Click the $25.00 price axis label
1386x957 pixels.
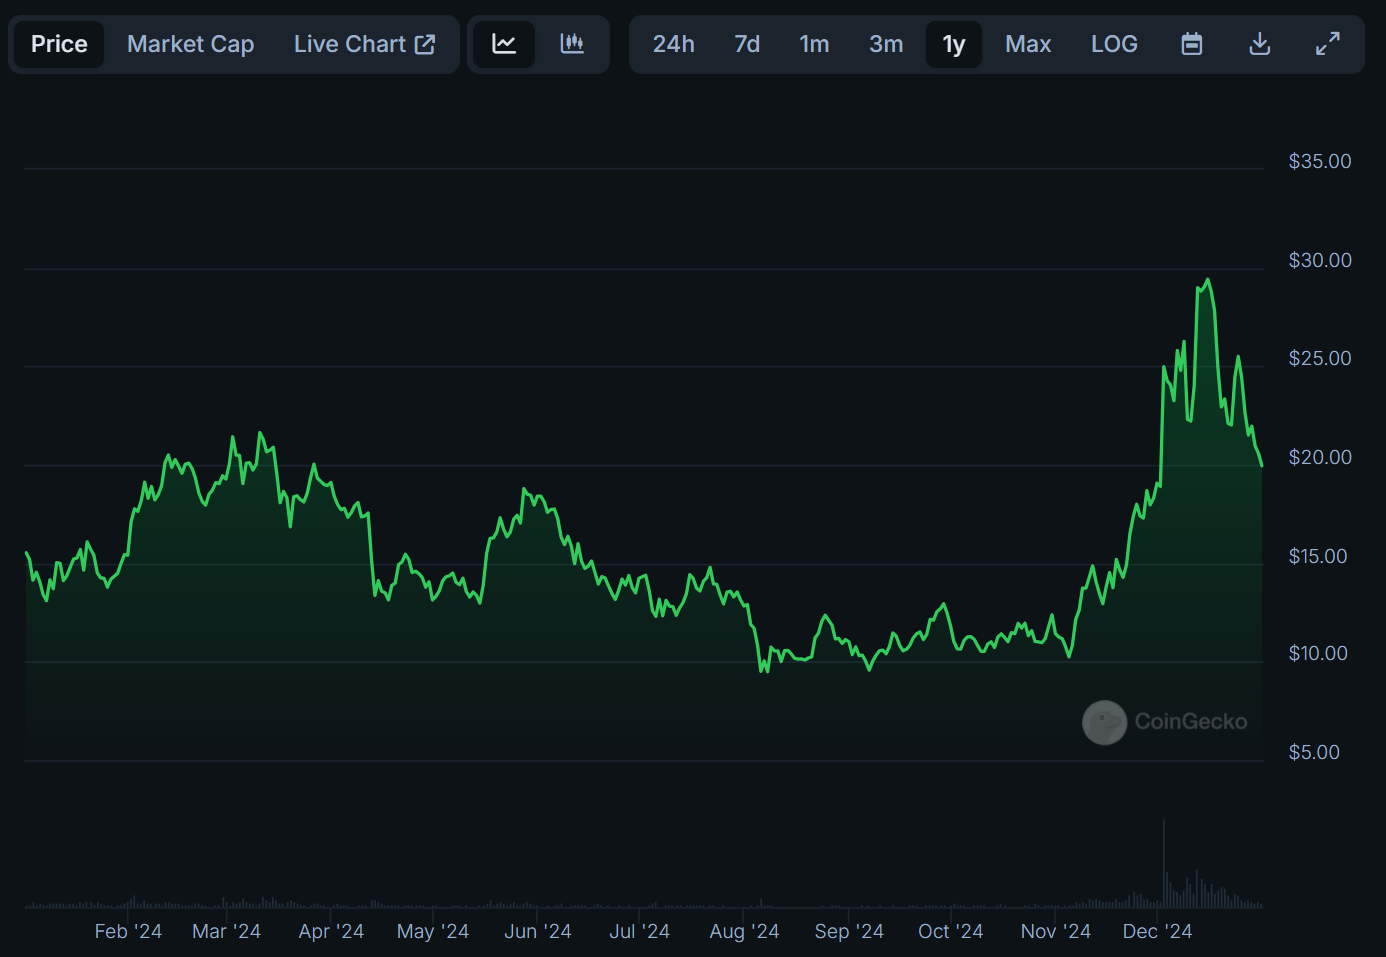pyautogui.click(x=1319, y=358)
